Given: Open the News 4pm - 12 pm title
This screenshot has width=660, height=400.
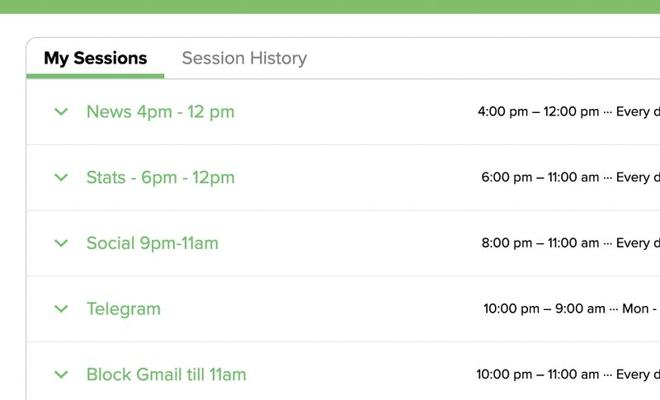Looking at the screenshot, I should 160,112.
